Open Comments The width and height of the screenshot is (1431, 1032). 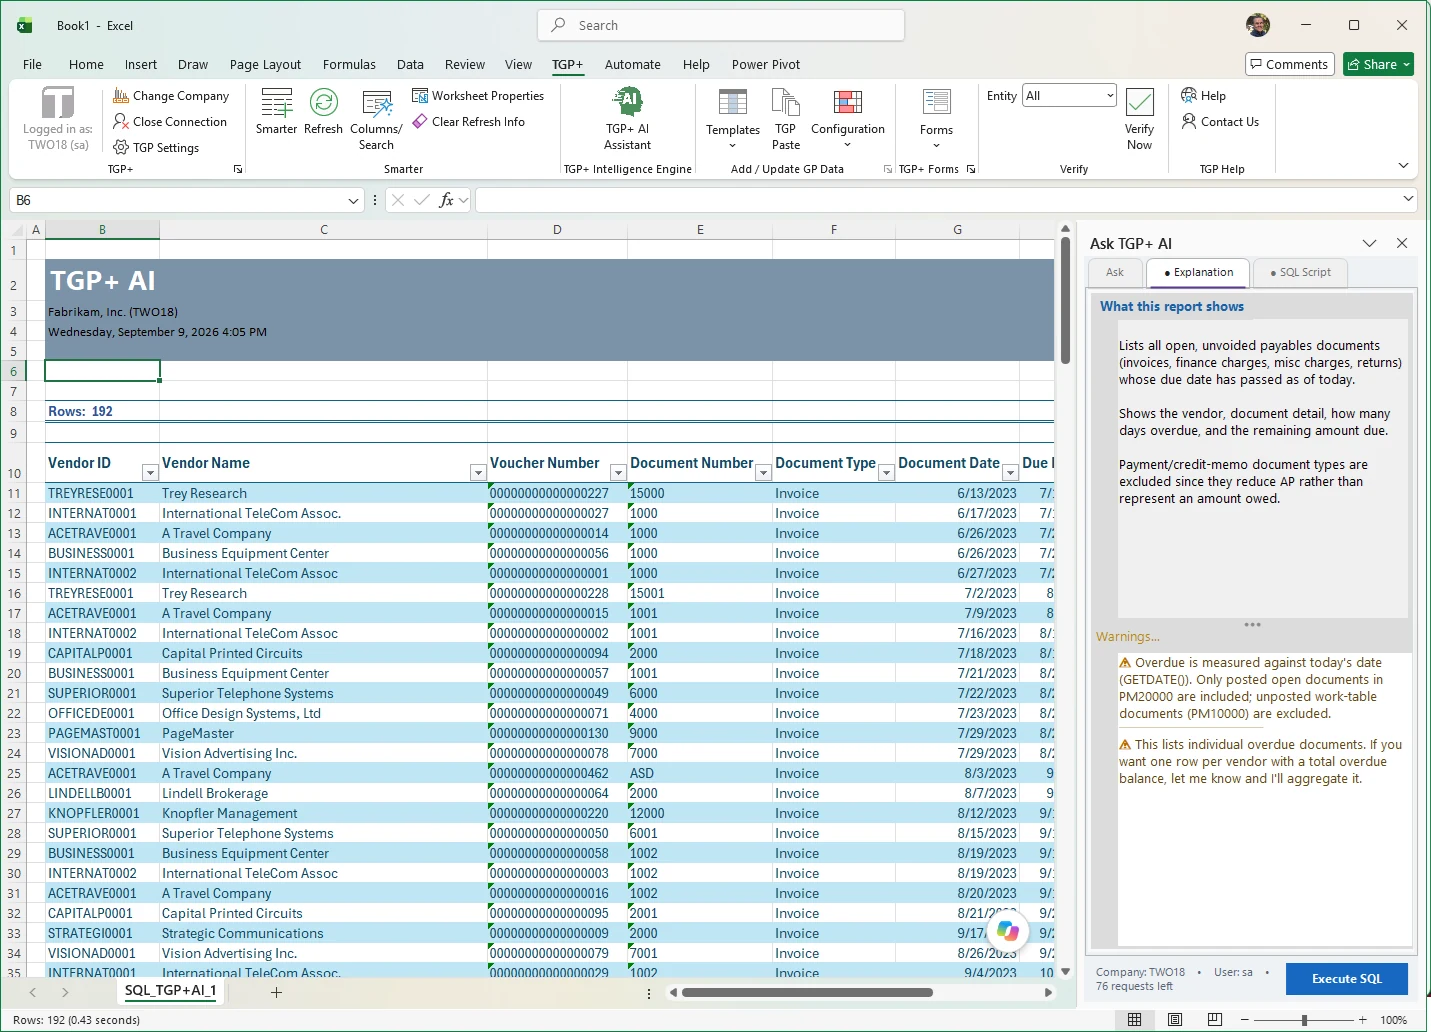click(1290, 65)
